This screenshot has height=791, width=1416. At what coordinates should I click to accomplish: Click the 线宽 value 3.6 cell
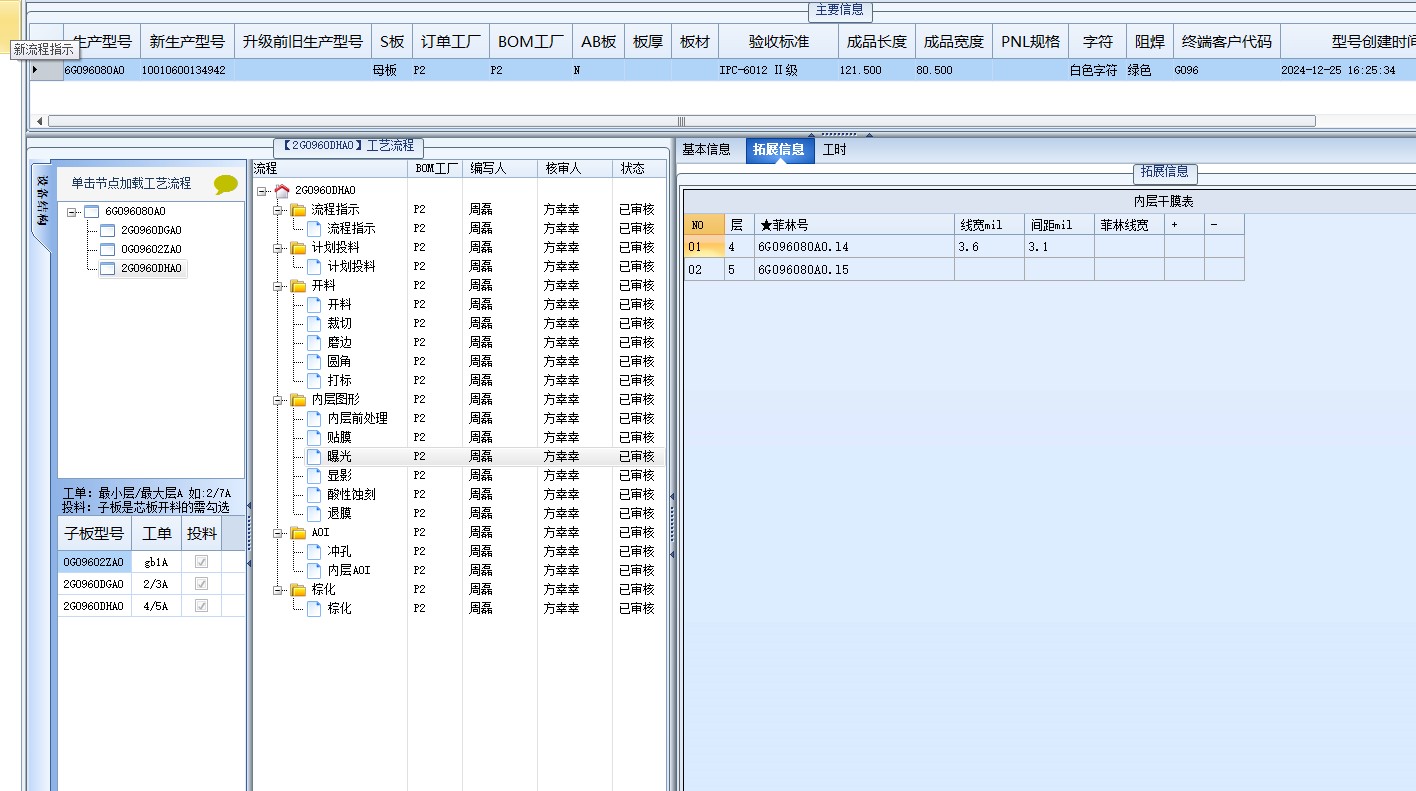coord(990,247)
